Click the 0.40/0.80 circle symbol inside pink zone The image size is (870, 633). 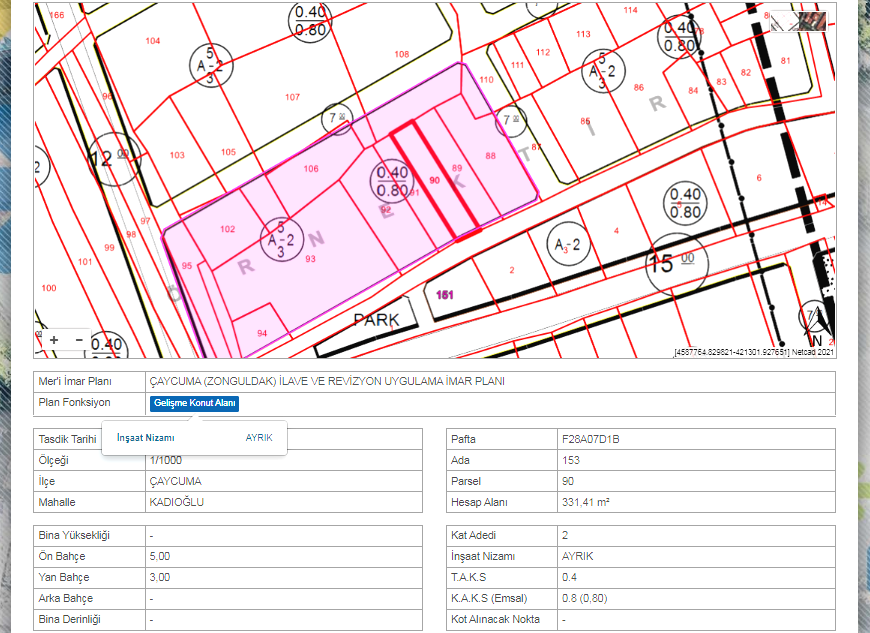coord(390,182)
